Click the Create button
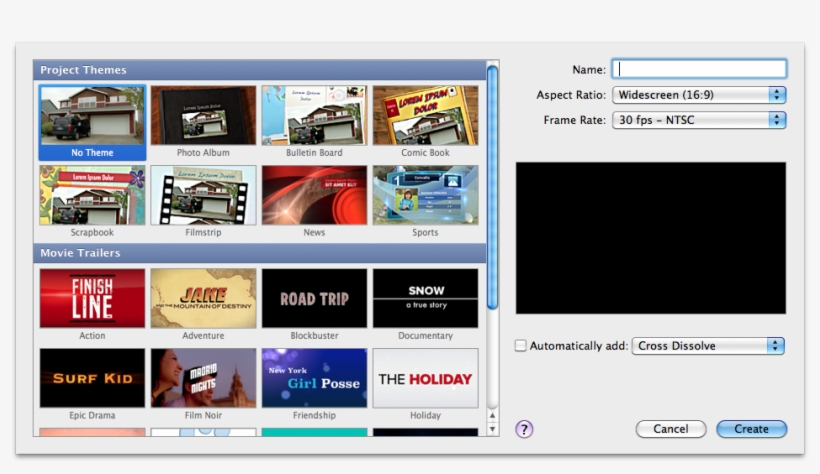820x474 pixels. coord(751,429)
